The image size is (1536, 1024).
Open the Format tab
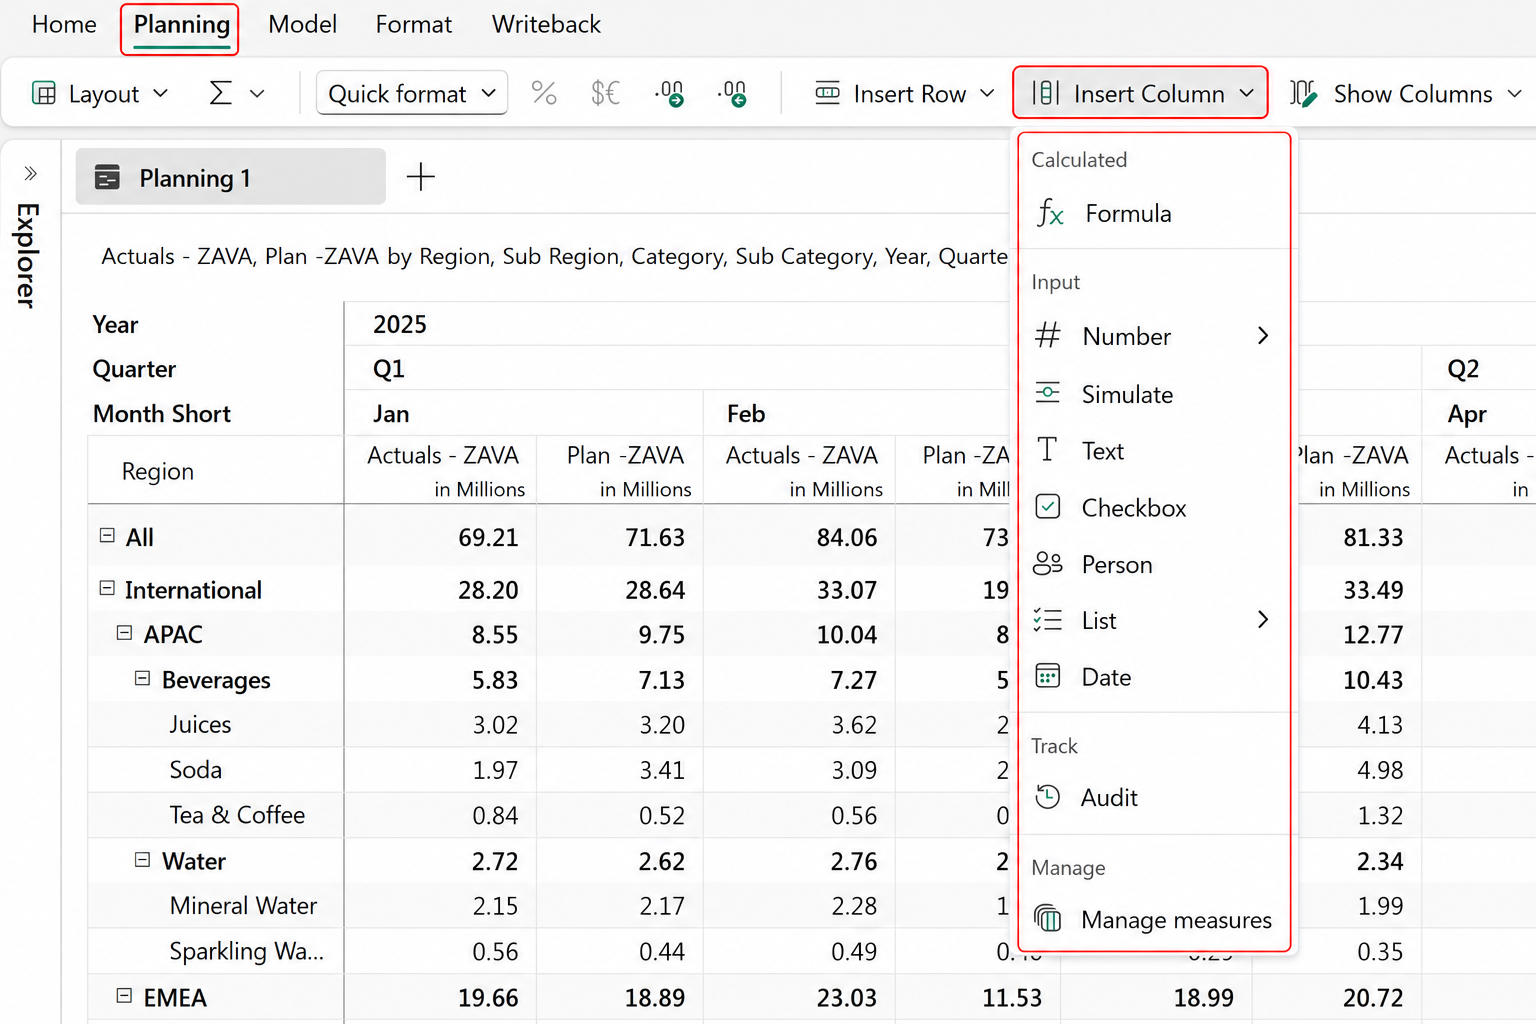(x=413, y=24)
